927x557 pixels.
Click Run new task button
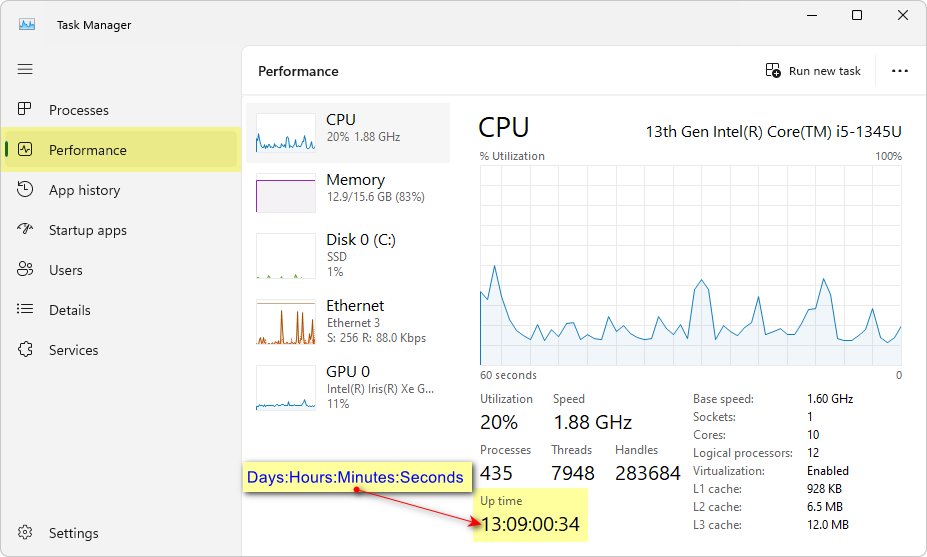813,71
